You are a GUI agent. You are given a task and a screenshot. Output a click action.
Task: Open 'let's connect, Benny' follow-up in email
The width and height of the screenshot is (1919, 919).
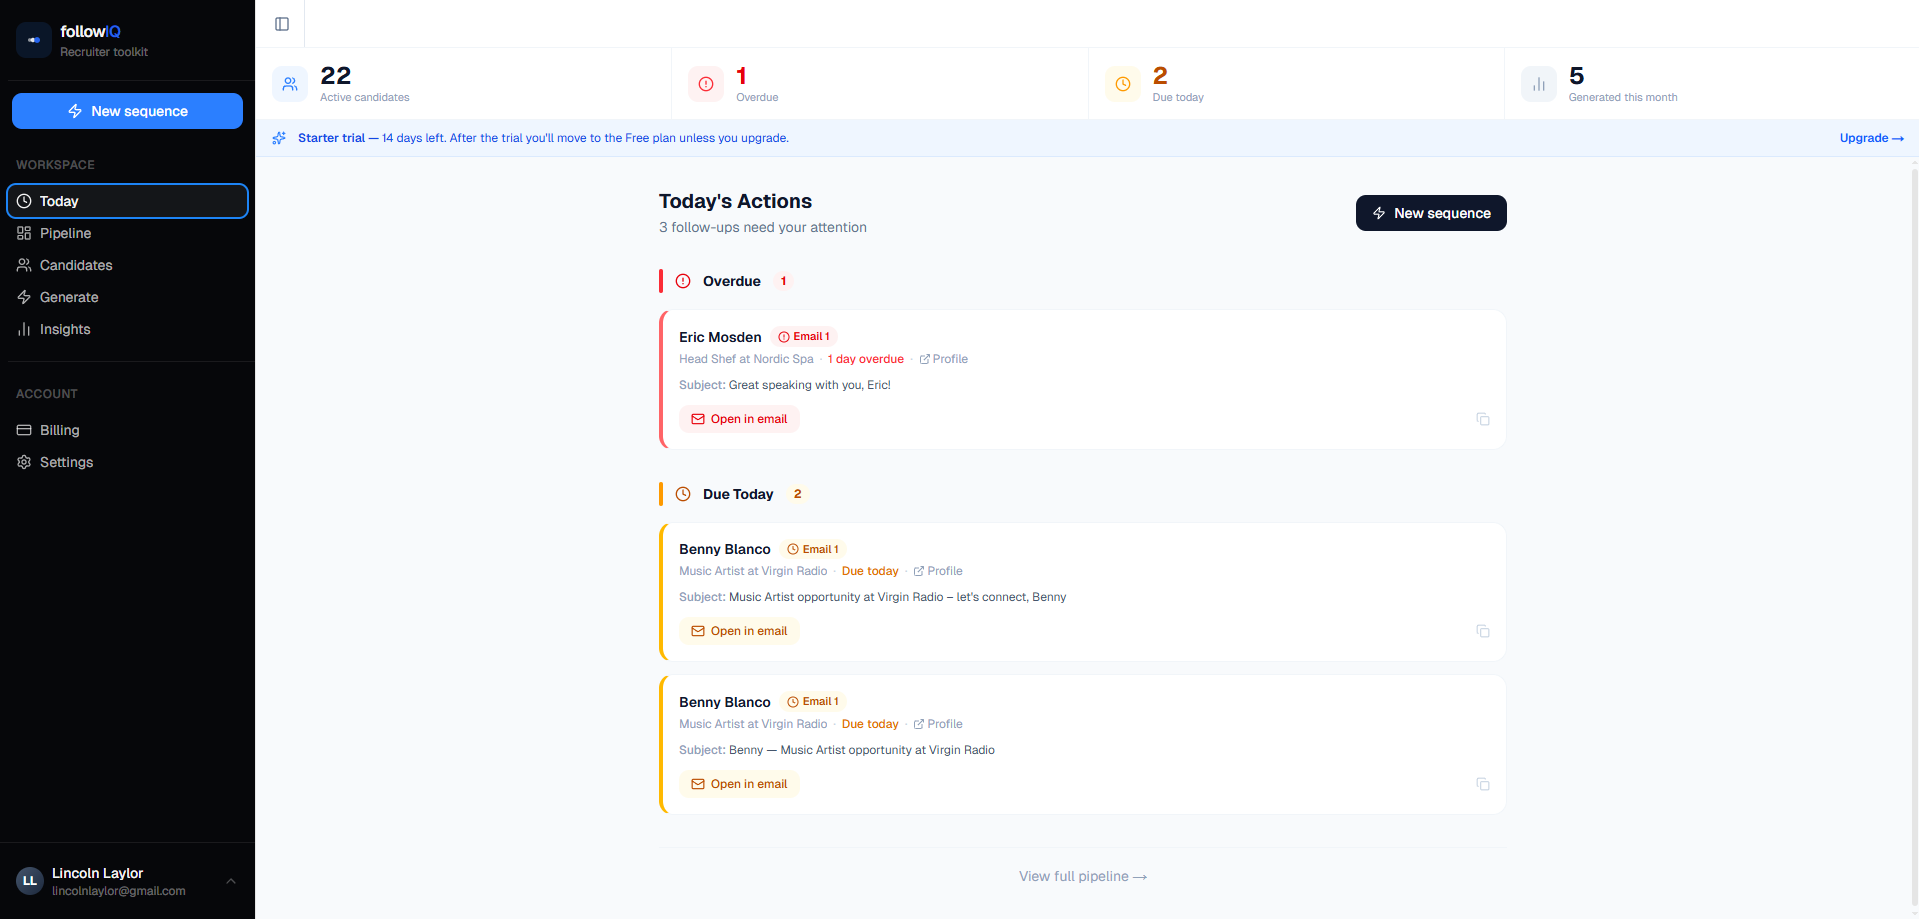click(x=739, y=631)
